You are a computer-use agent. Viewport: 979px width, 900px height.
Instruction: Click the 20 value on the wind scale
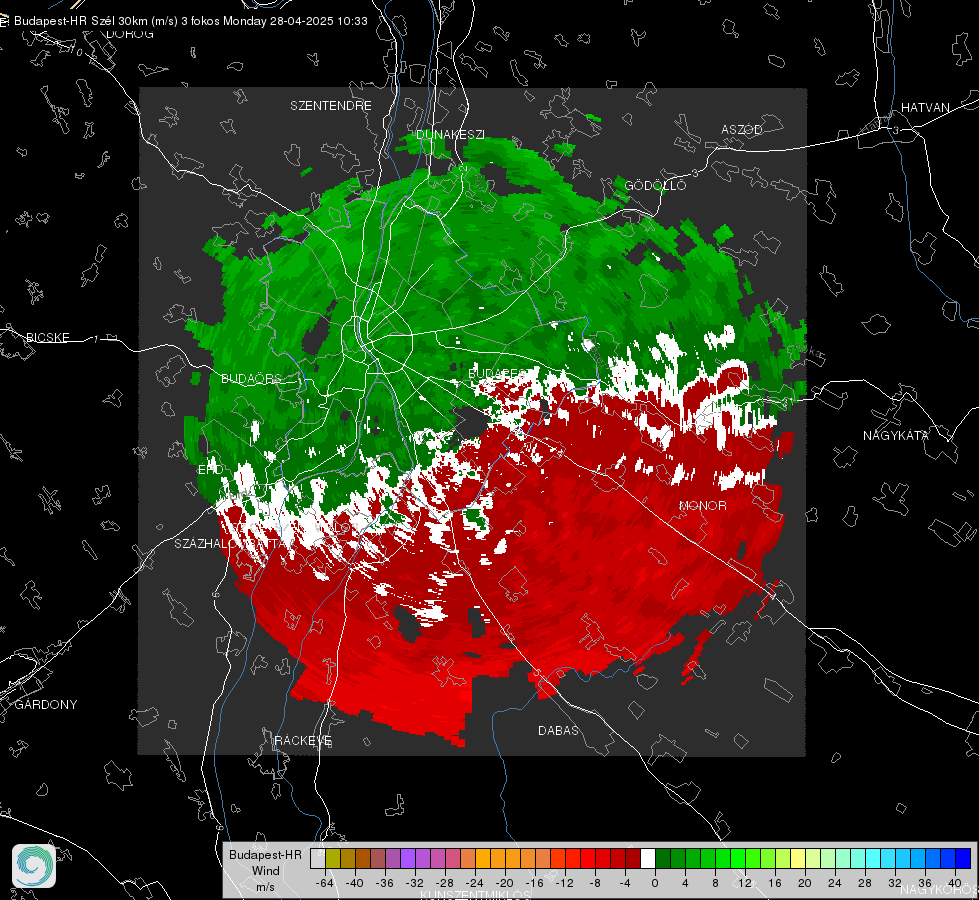tap(805, 883)
